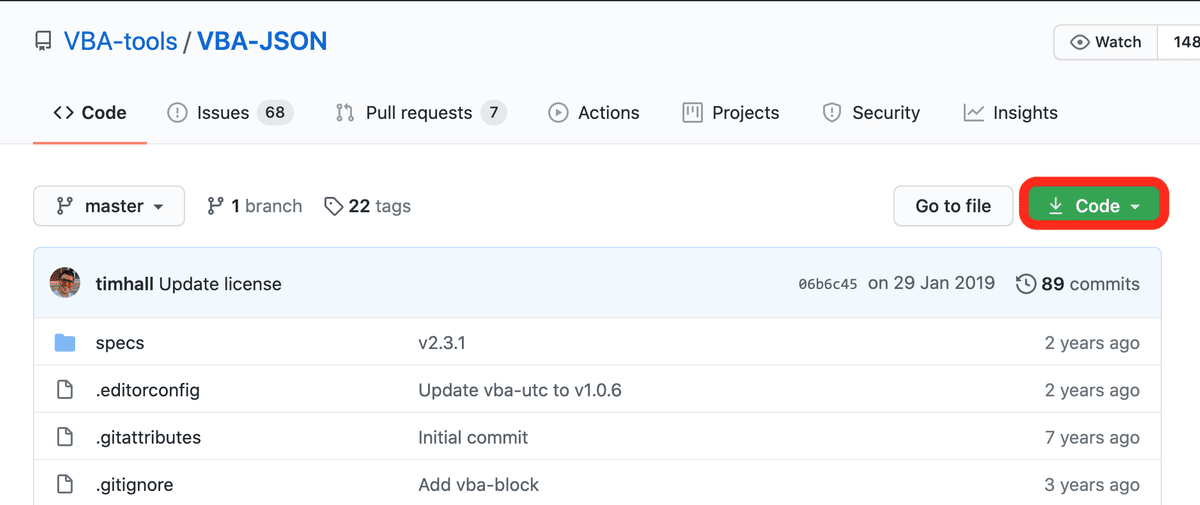
Task: Click the tags icon
Action: point(334,206)
